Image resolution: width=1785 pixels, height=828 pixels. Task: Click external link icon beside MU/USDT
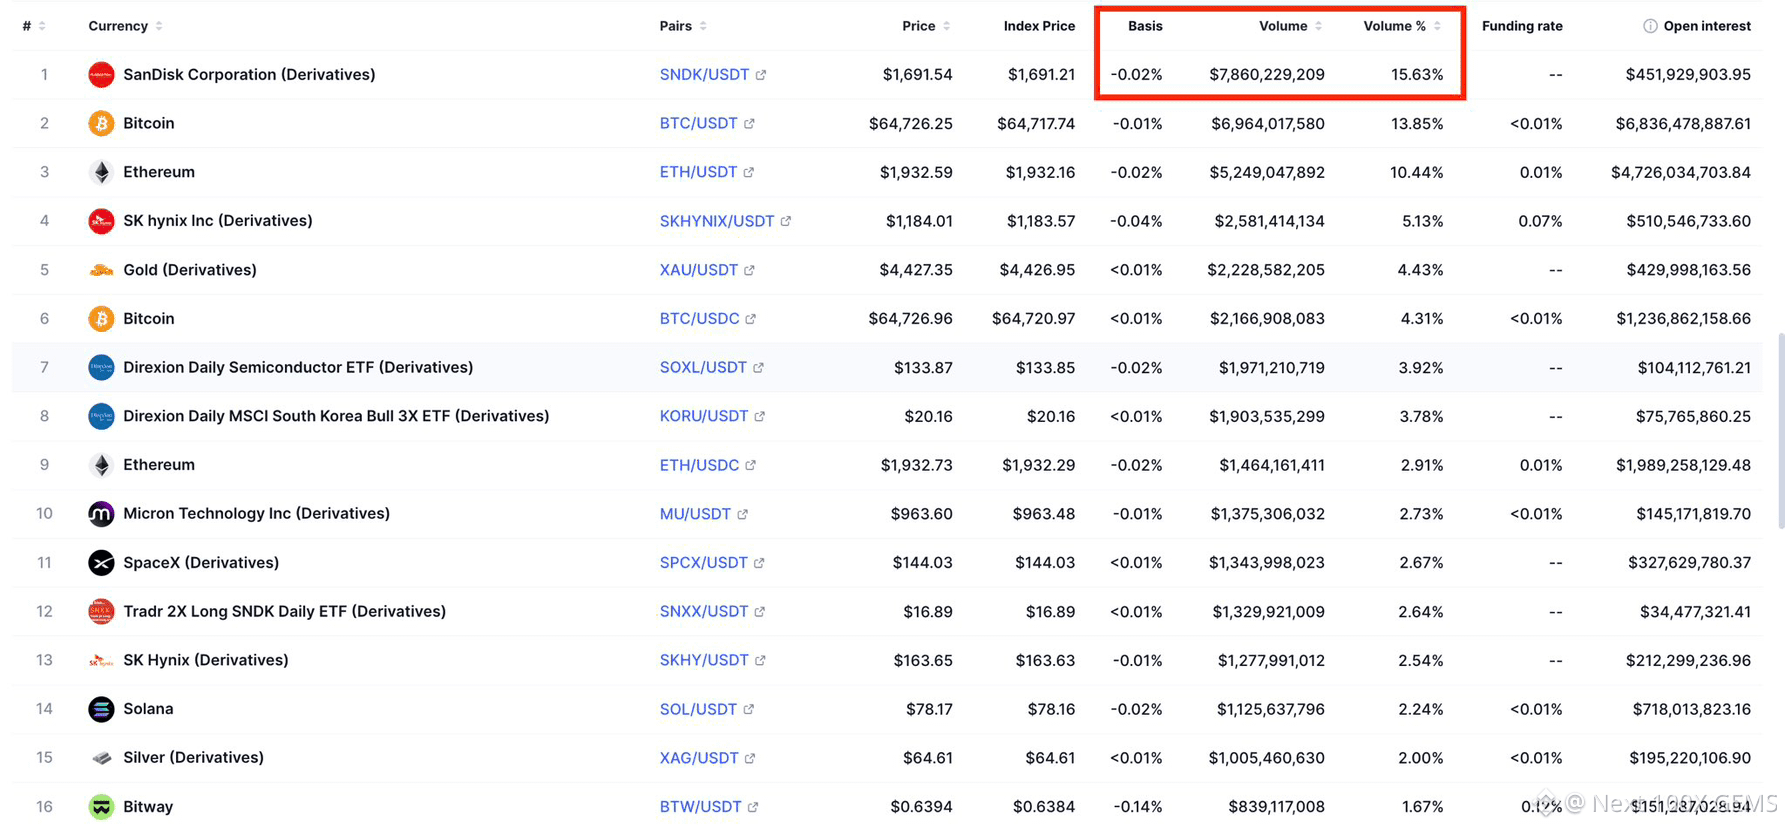743,514
